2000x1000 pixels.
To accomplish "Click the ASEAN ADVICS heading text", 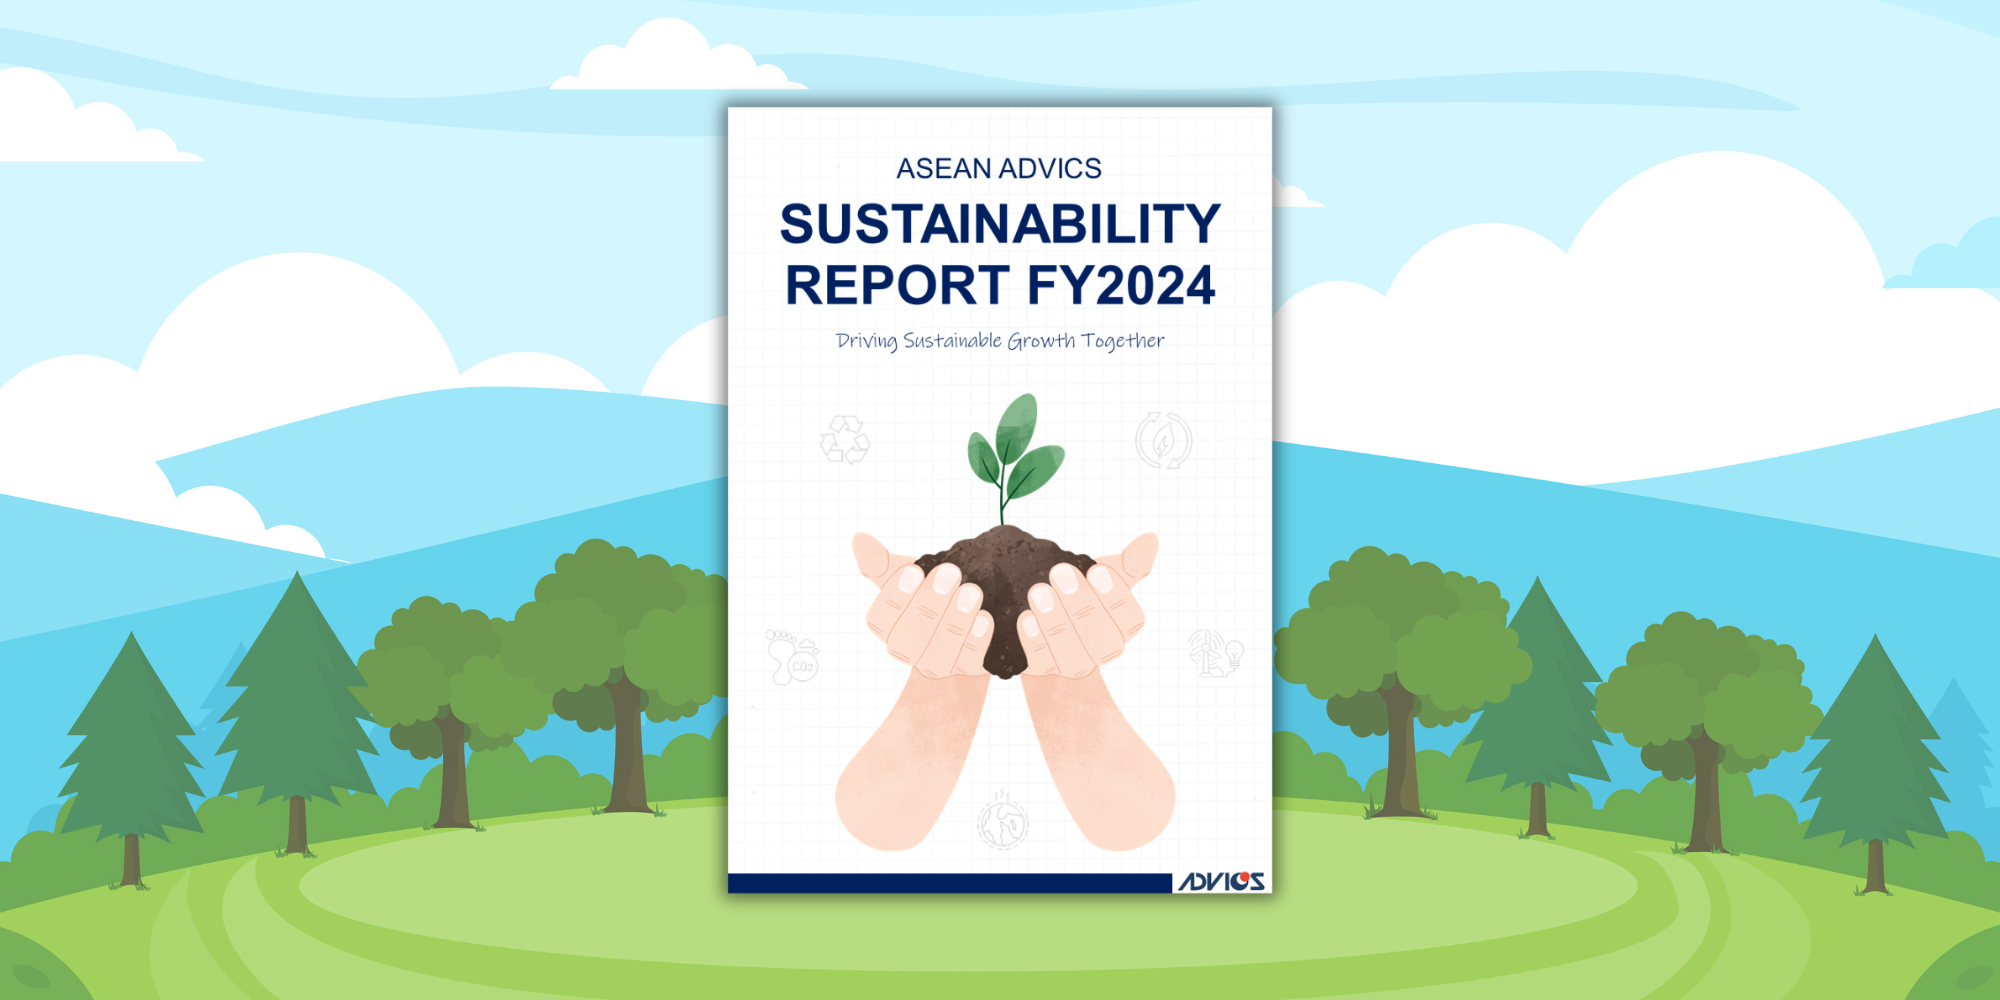I will click(x=998, y=168).
